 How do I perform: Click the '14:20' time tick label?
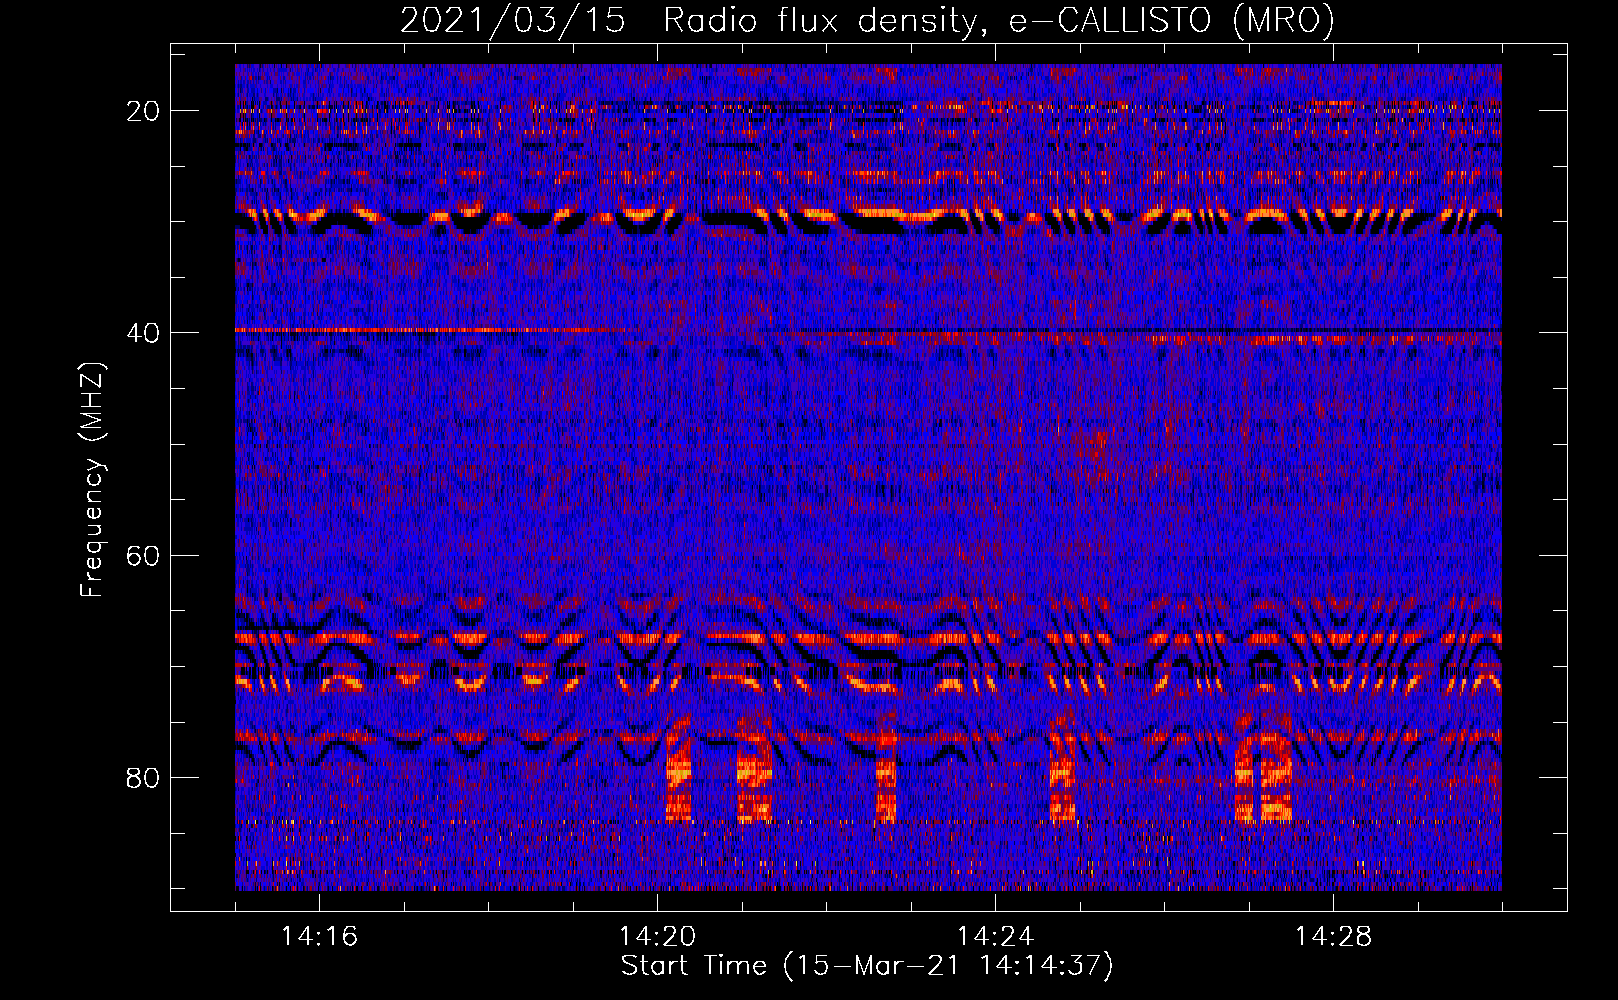click(657, 937)
